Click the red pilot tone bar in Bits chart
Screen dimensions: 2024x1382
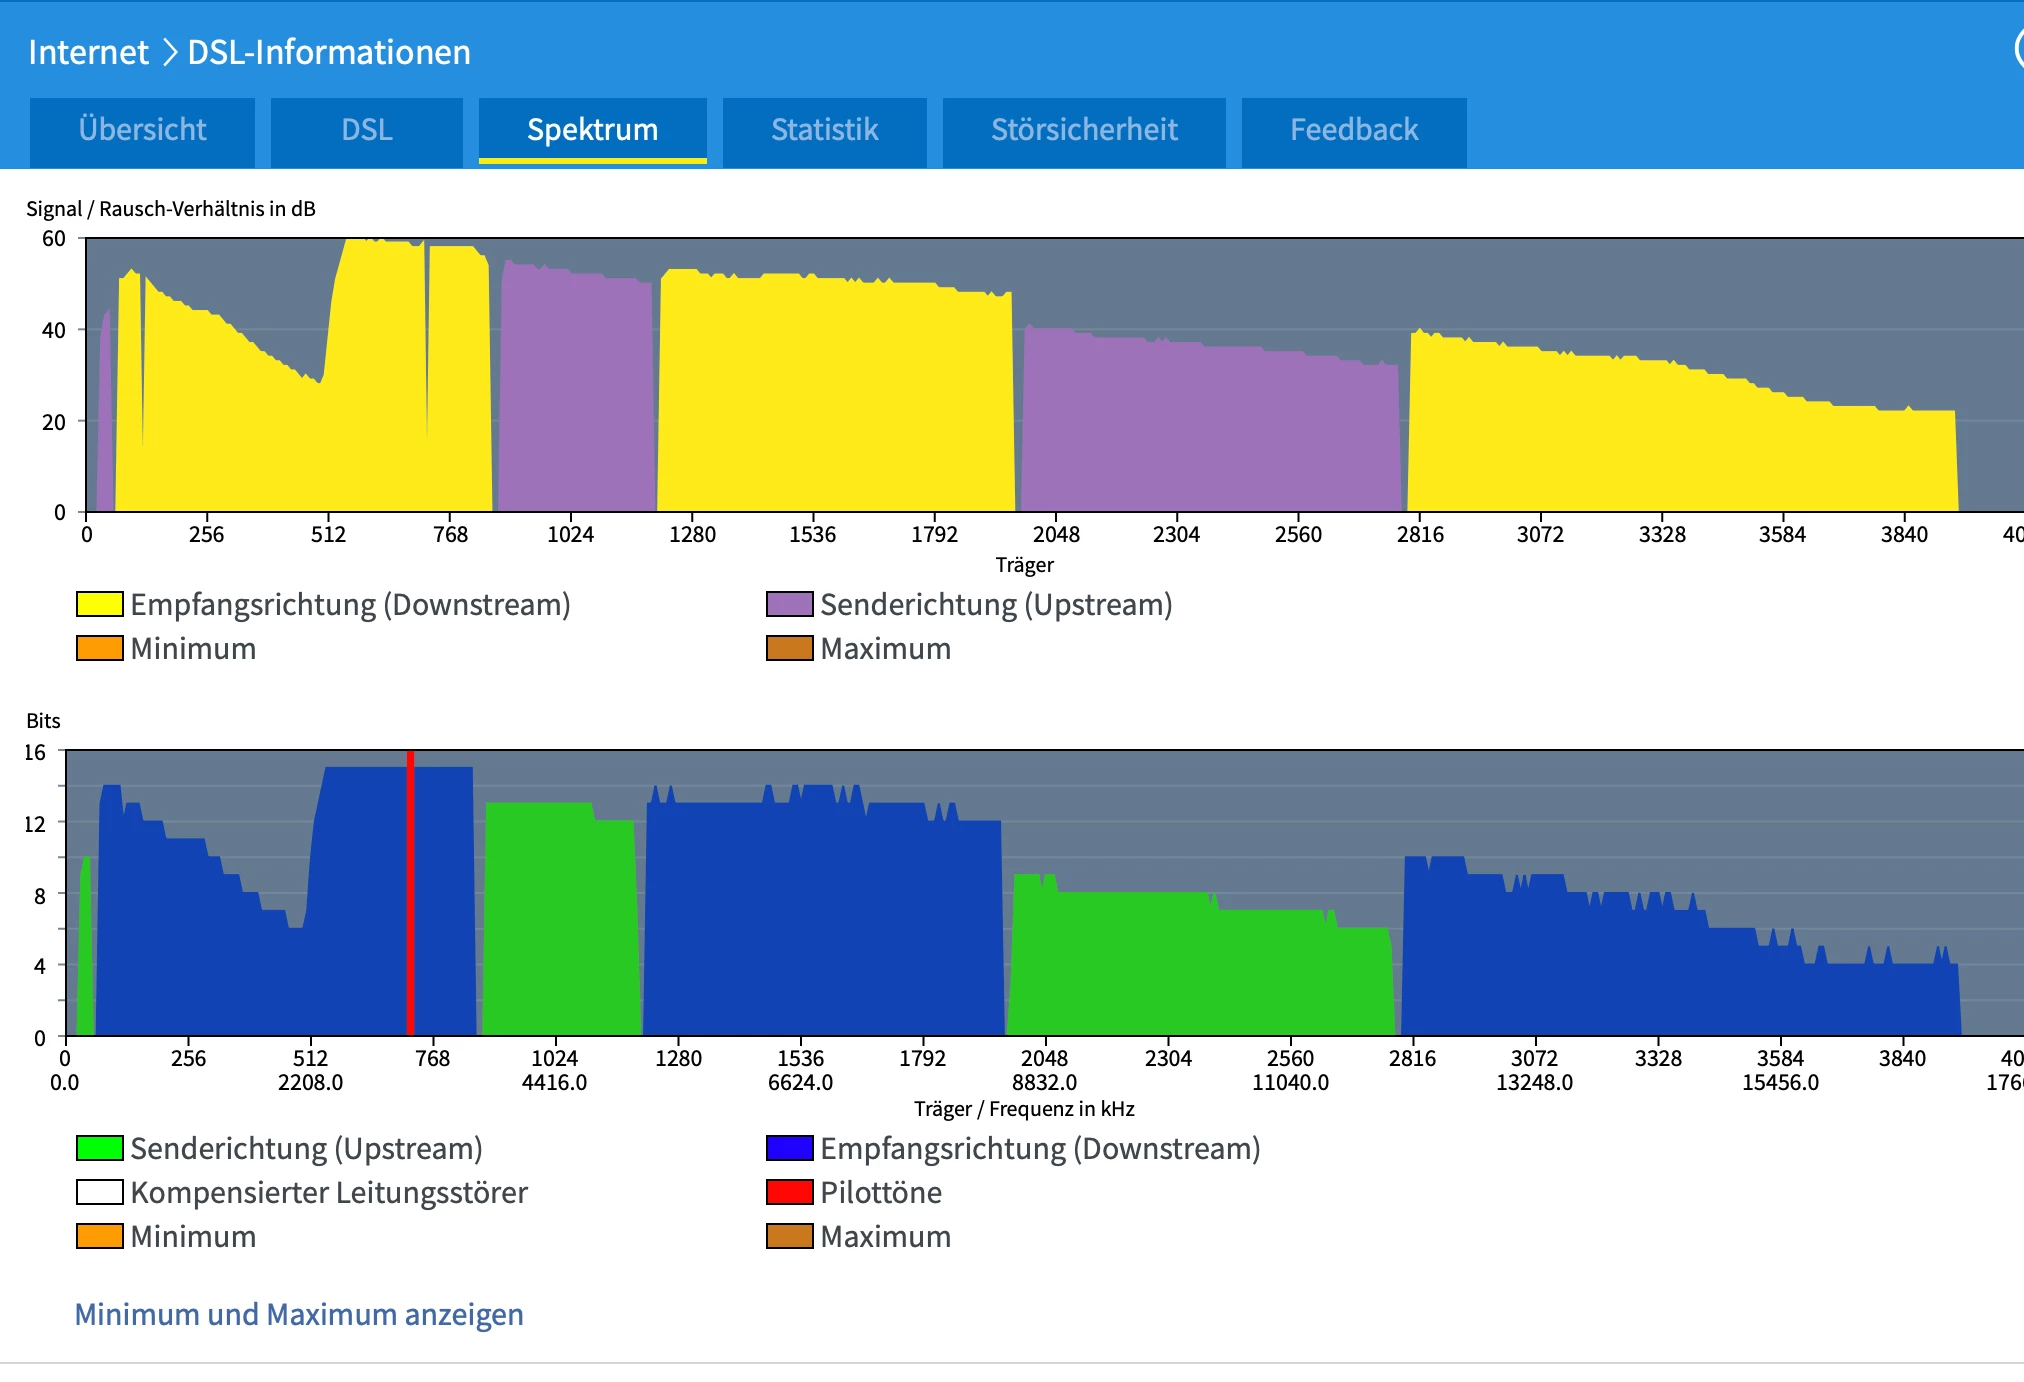(x=410, y=890)
